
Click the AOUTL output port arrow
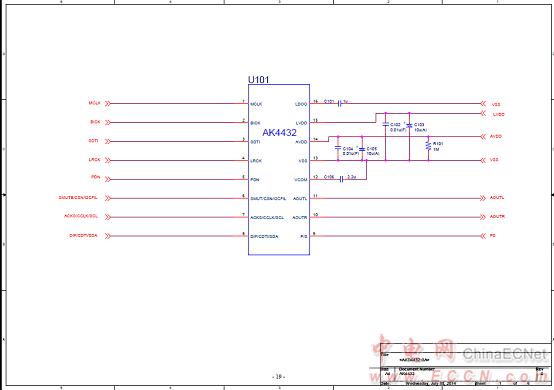(483, 198)
